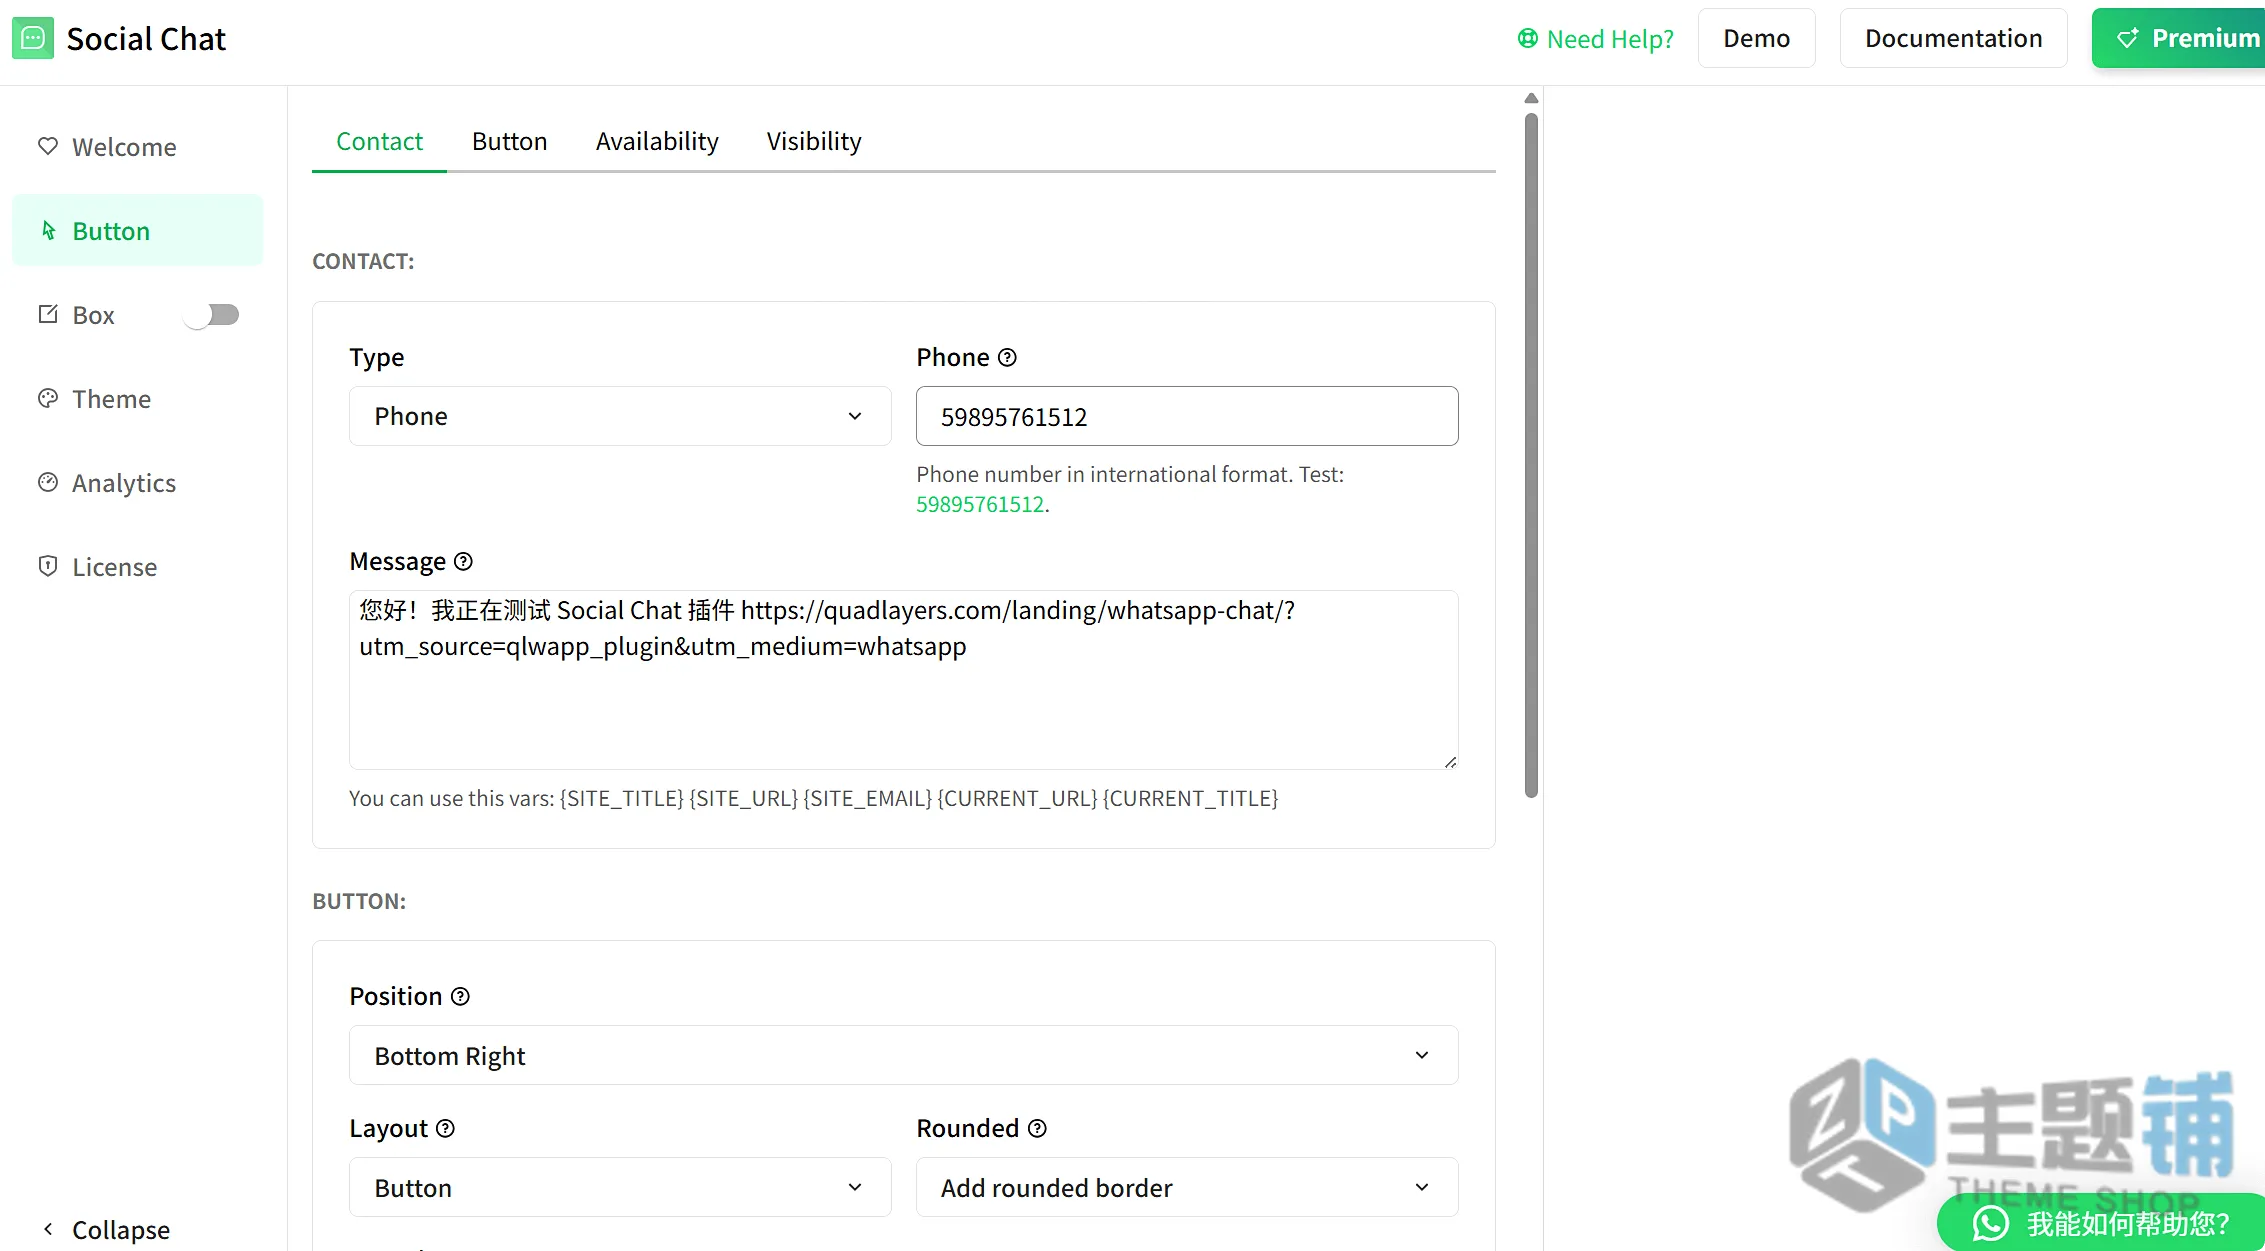Image resolution: width=2265 pixels, height=1251 pixels.
Task: Click the scrollbar up arrow
Action: [x=1531, y=98]
